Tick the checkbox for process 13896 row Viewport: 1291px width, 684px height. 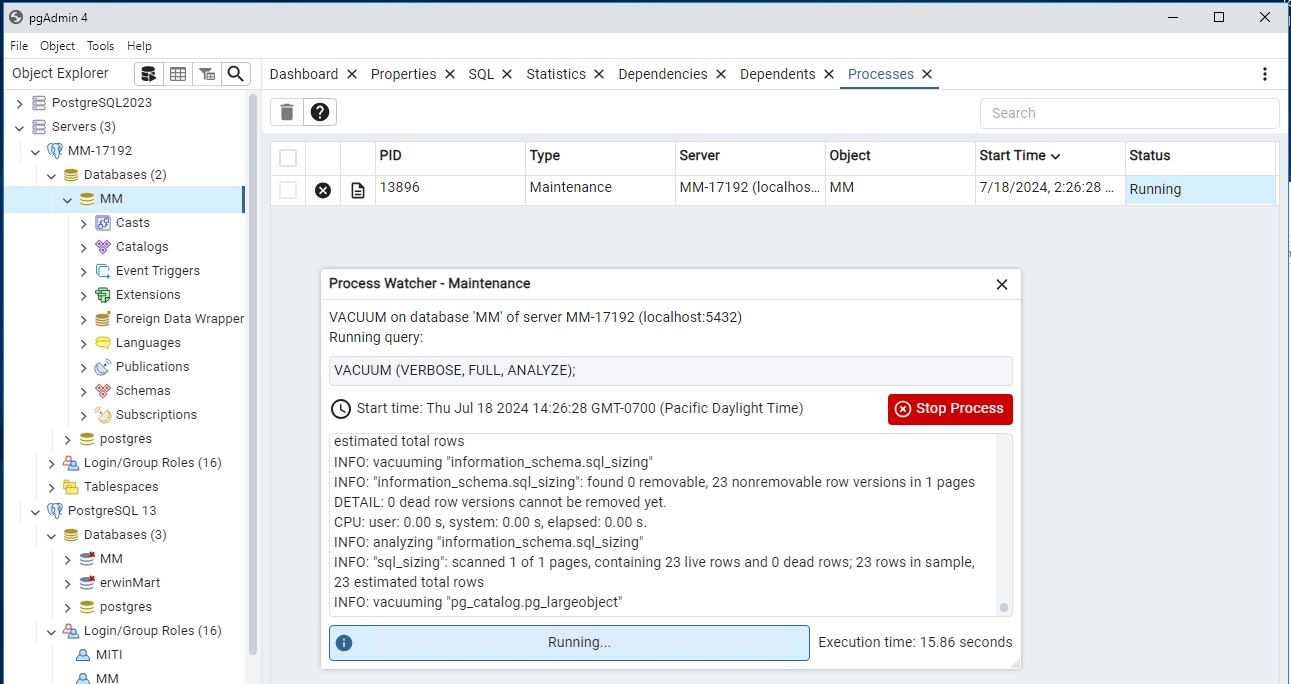(288, 190)
